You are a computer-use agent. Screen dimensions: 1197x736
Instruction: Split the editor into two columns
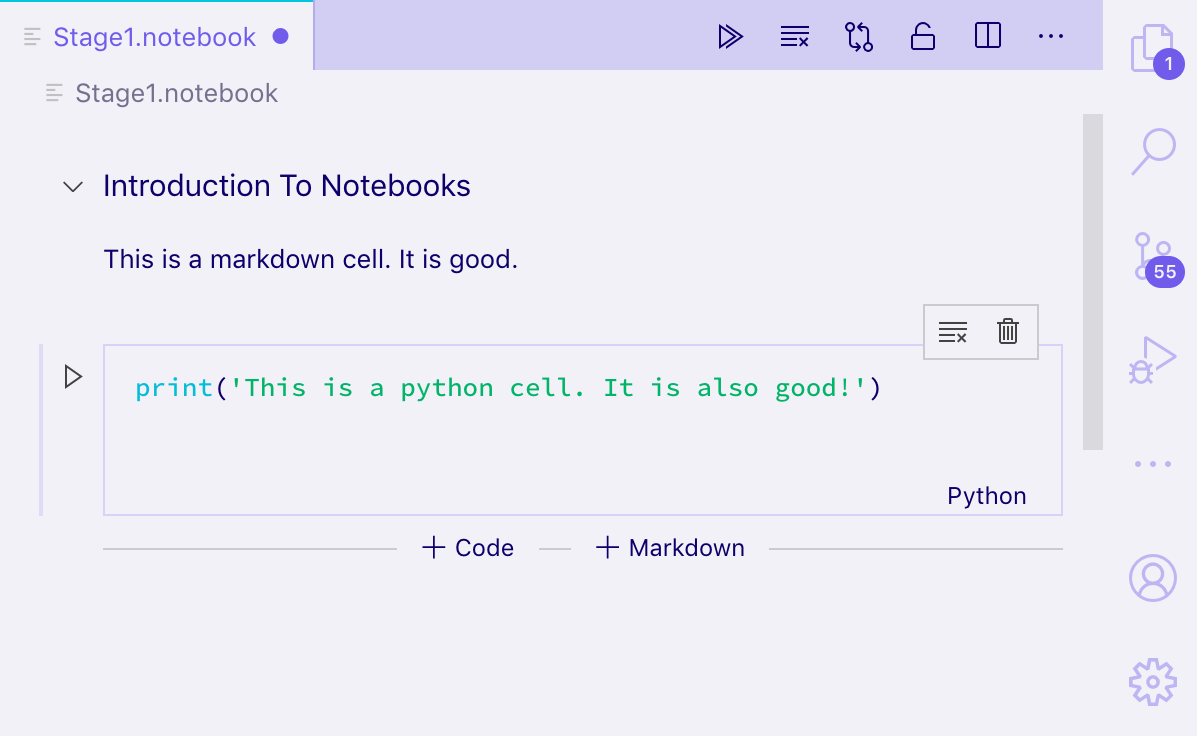tap(987, 36)
